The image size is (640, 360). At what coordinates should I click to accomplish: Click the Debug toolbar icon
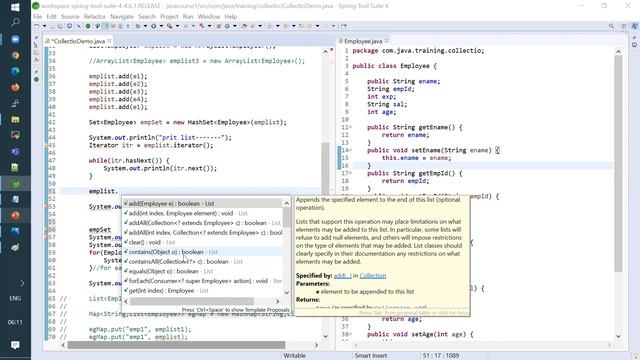point(138,26)
